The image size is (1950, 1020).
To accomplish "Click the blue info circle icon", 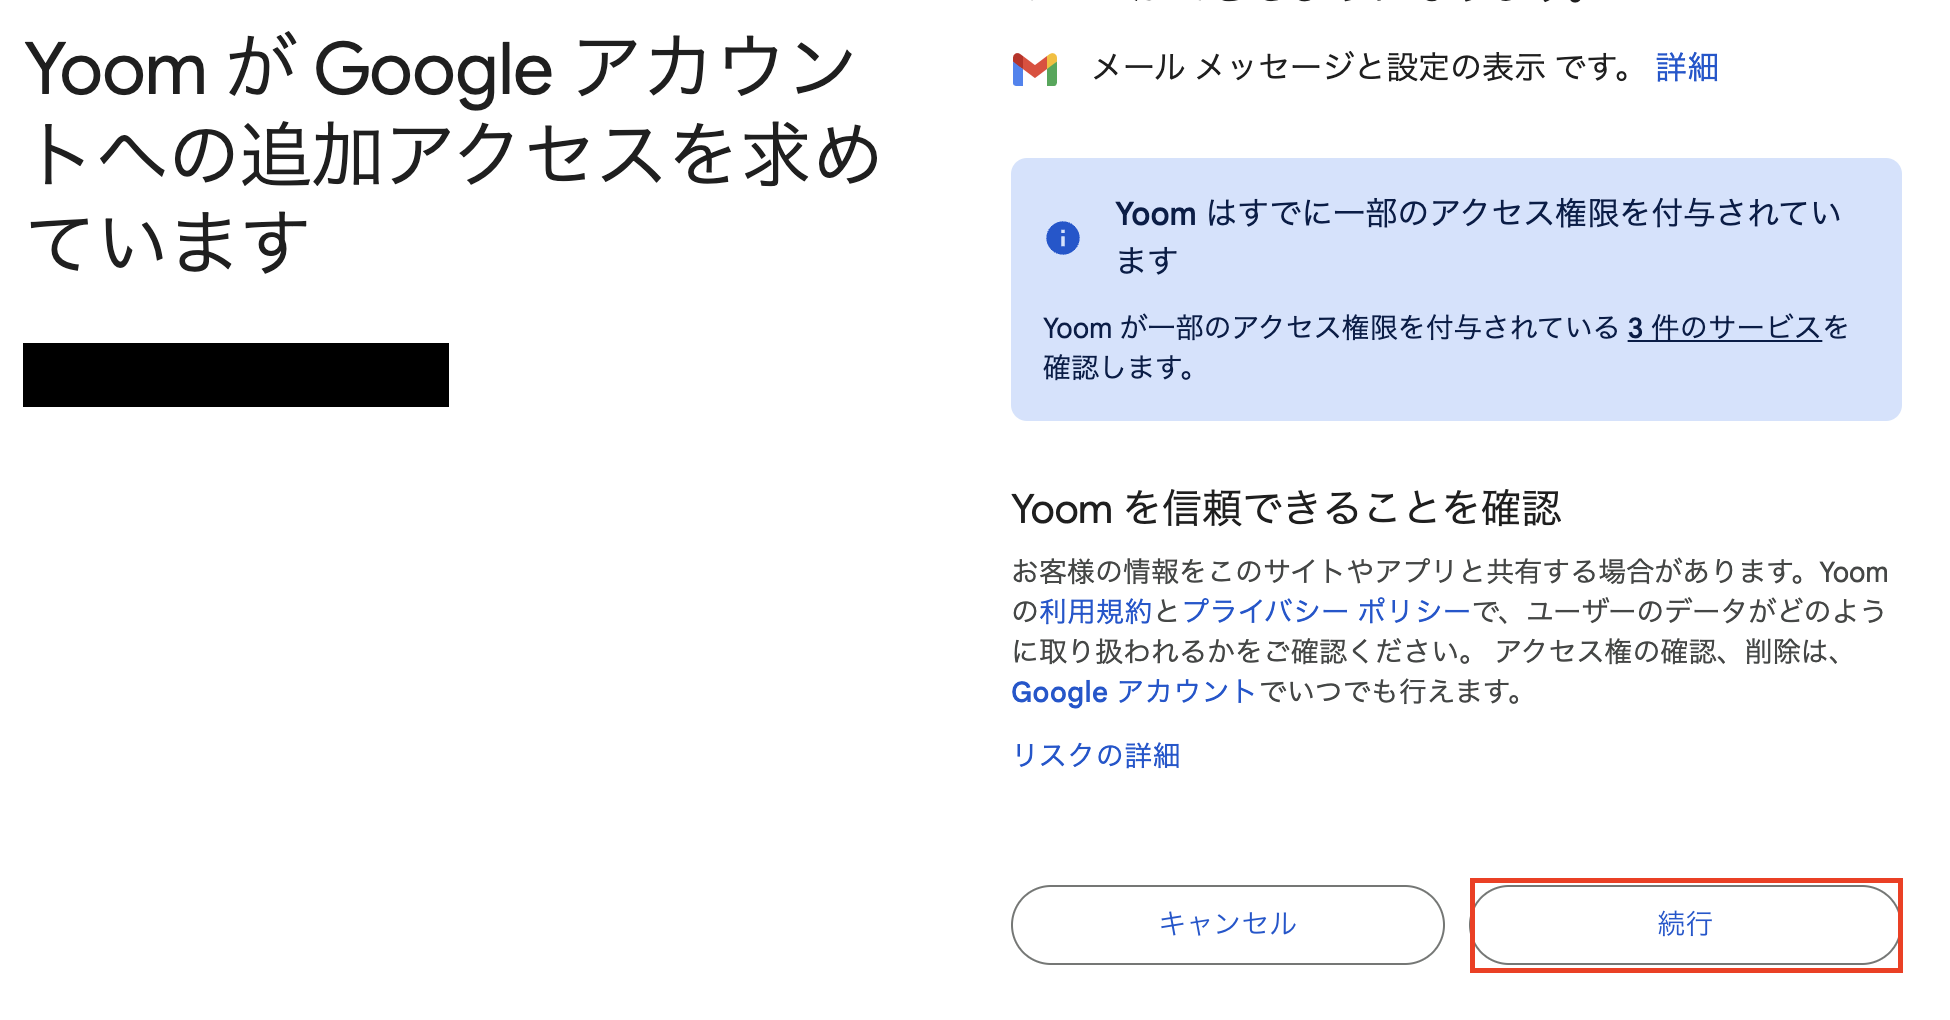I will pos(1062,238).
